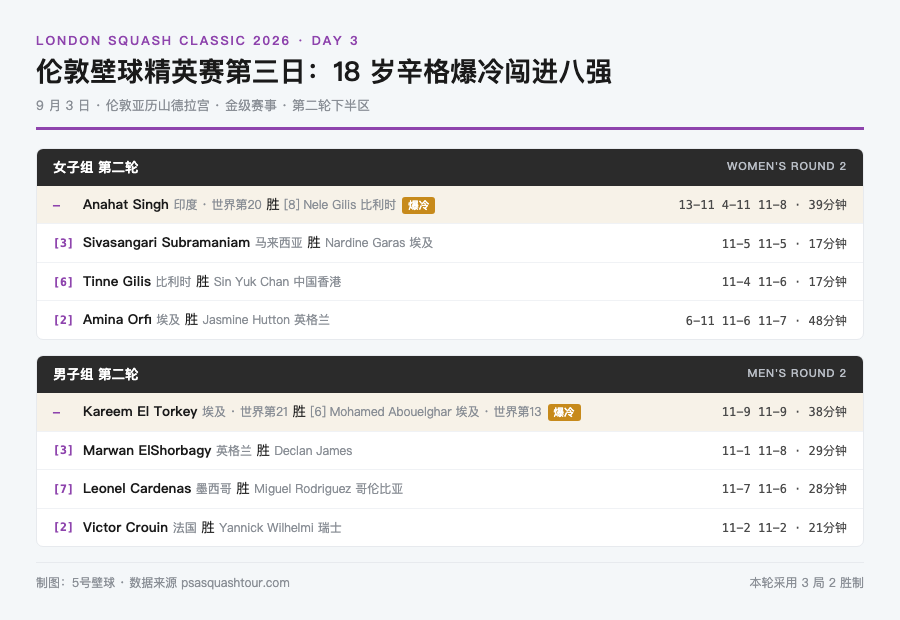This screenshot has height=620, width=900.
Task: Click seed [7] beside Leonel Cardenas
Action: pyautogui.click(x=63, y=489)
